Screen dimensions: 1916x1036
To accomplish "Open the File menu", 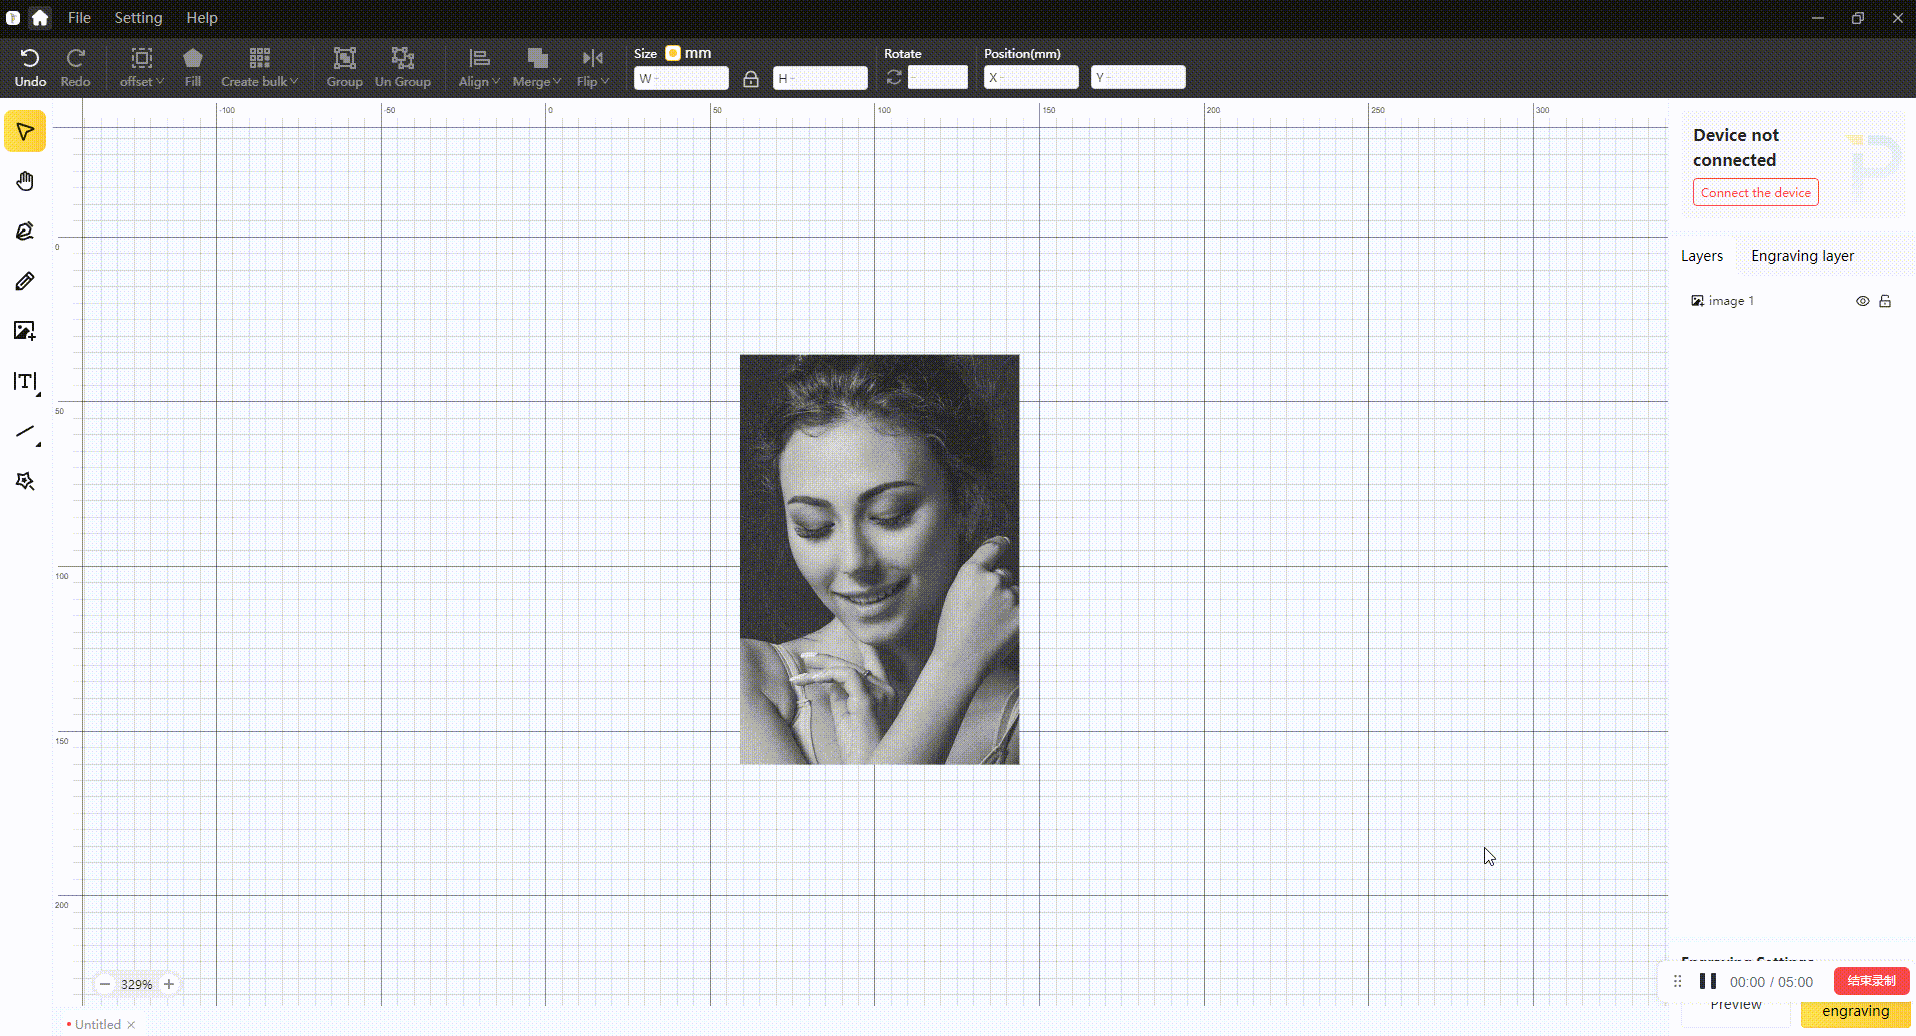I will pos(79,17).
